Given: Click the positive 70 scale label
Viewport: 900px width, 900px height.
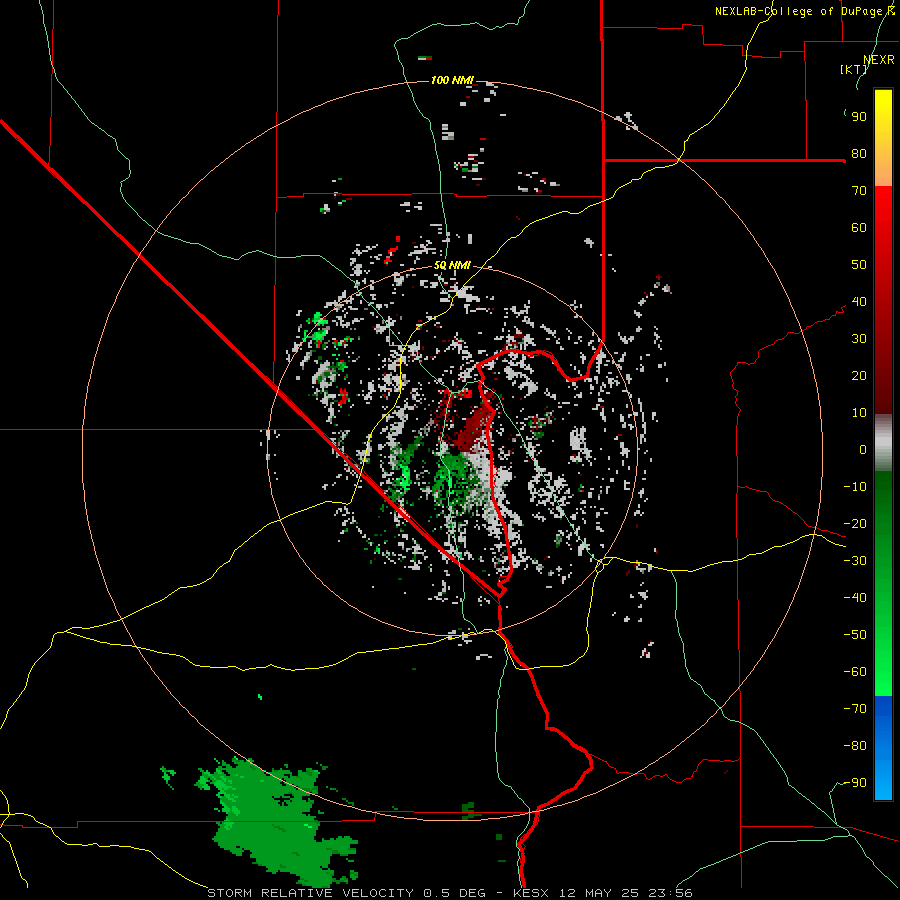Looking at the screenshot, I should coord(859,191).
